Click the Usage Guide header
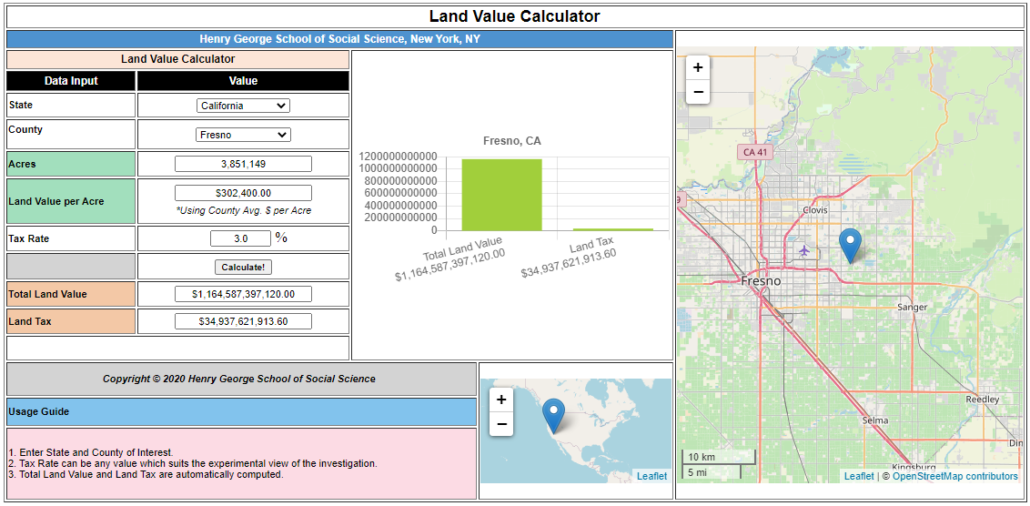The height and width of the screenshot is (506, 1030). tap(241, 412)
